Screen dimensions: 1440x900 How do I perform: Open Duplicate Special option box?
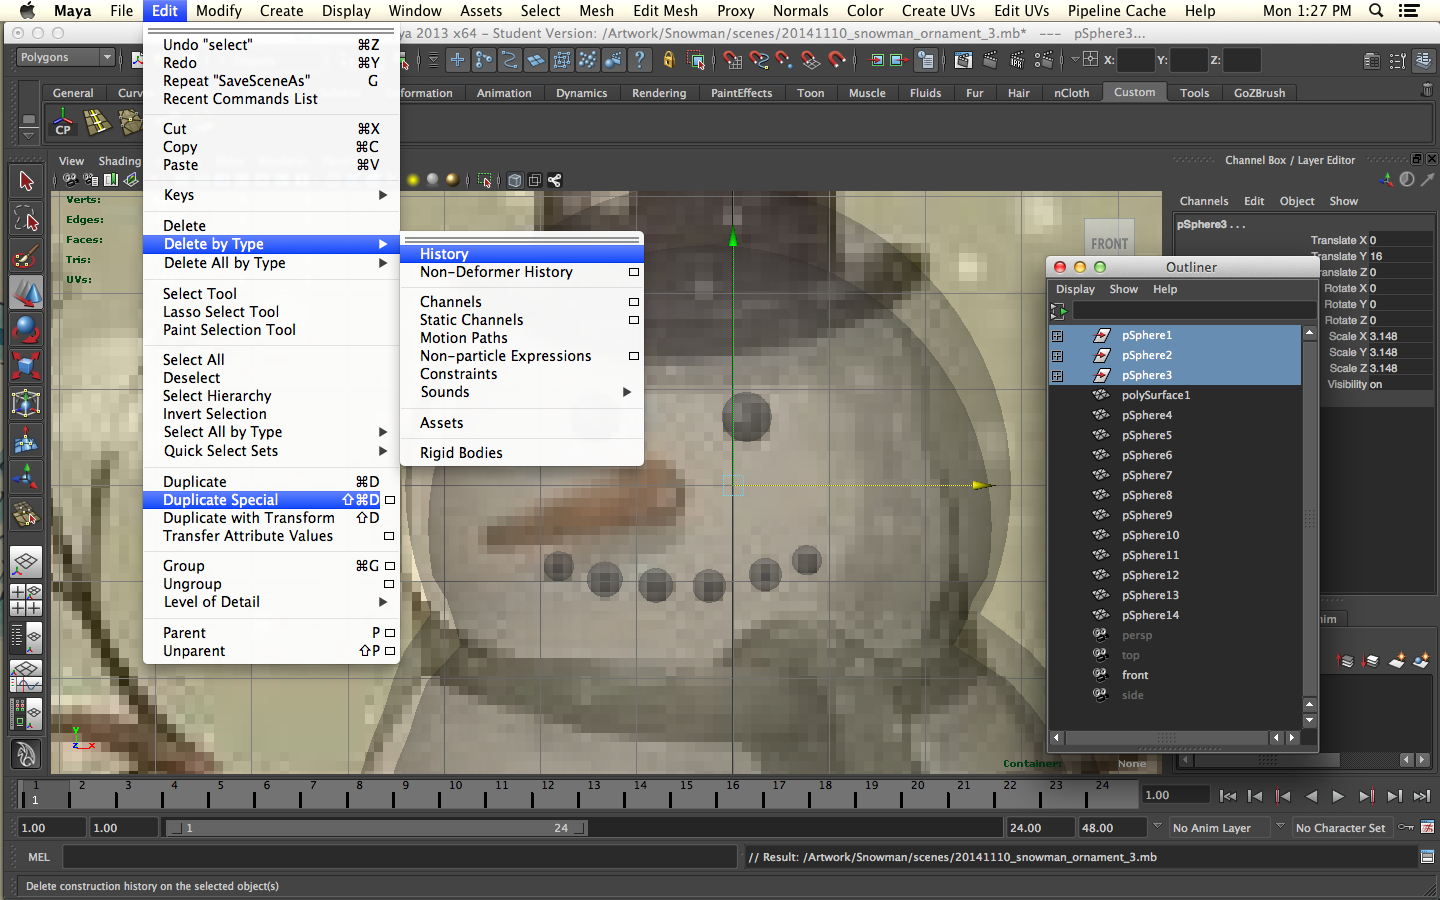tap(390, 500)
